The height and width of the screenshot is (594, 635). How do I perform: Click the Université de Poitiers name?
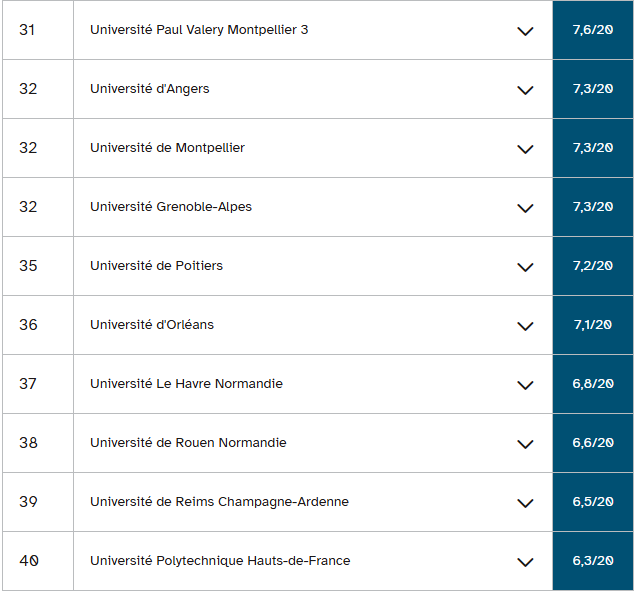click(156, 266)
